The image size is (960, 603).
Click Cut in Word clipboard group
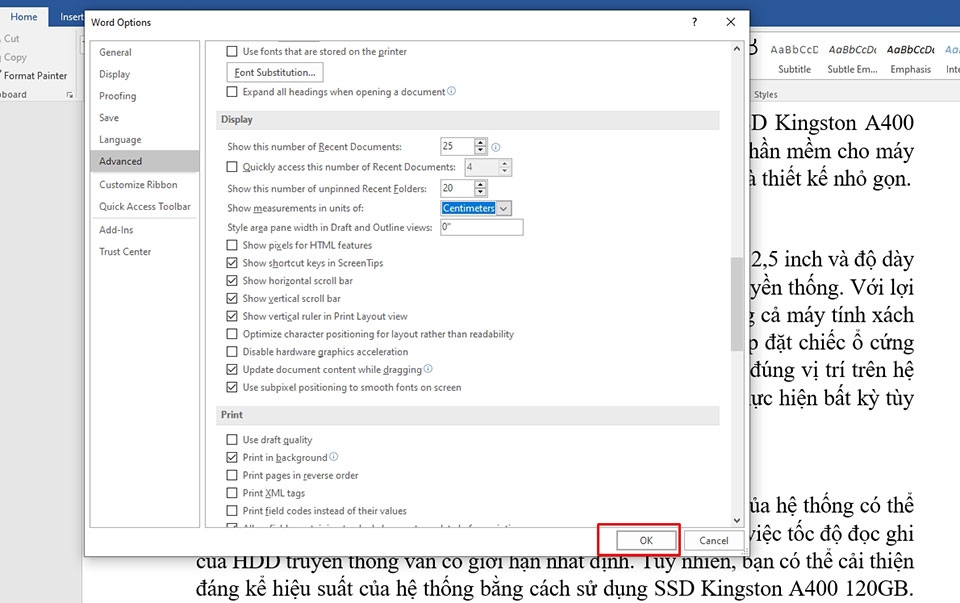[10, 39]
